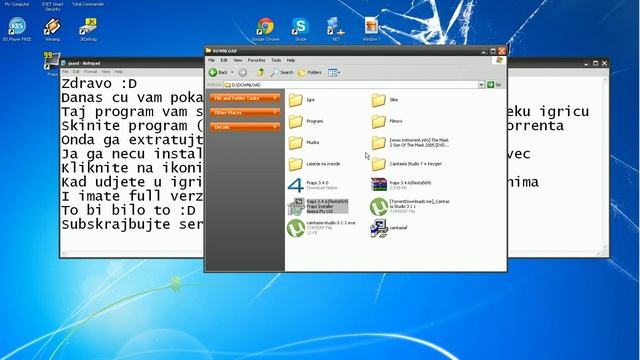Maximize the Notepad window
This screenshot has height=360, width=640.
[x=595, y=63]
